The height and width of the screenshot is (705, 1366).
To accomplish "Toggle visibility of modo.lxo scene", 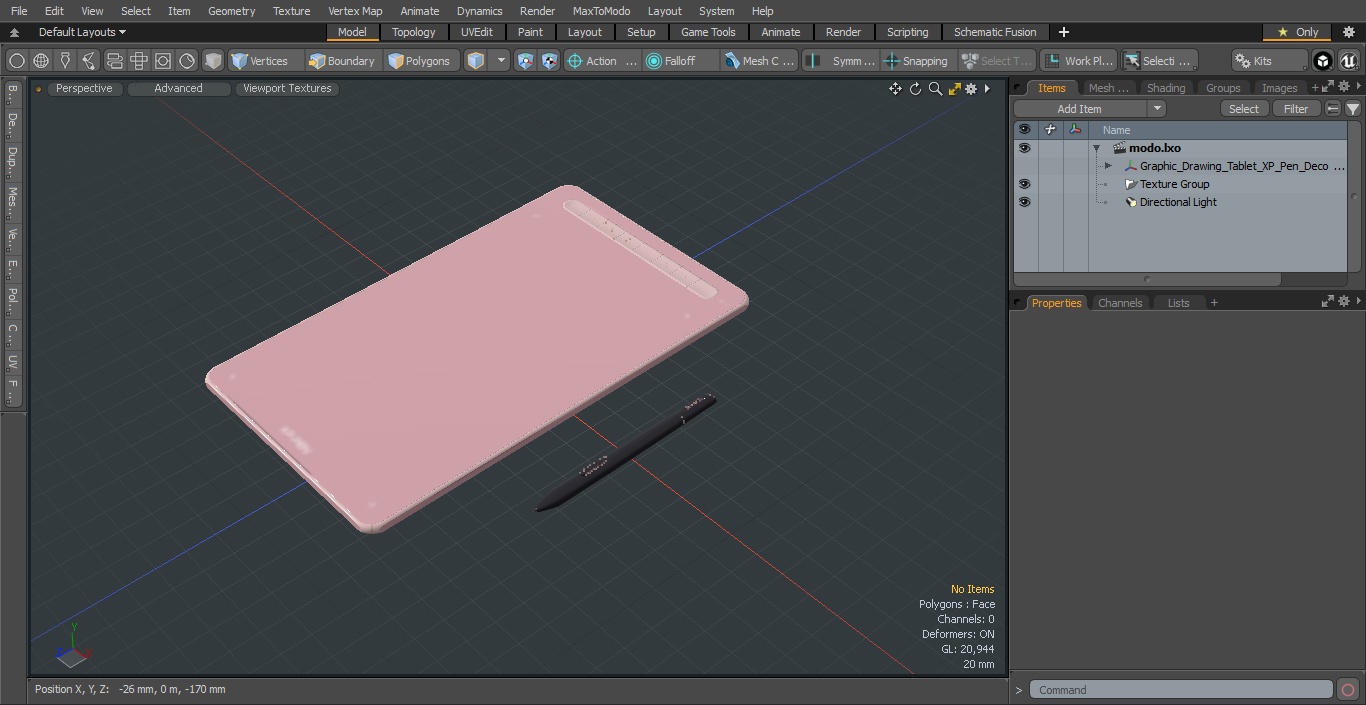I will [x=1024, y=148].
